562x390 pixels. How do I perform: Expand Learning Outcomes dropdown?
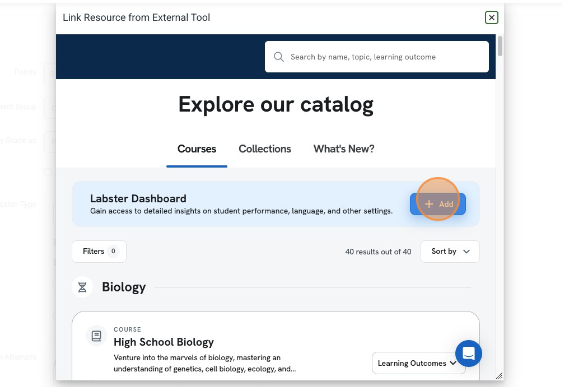[418, 363]
